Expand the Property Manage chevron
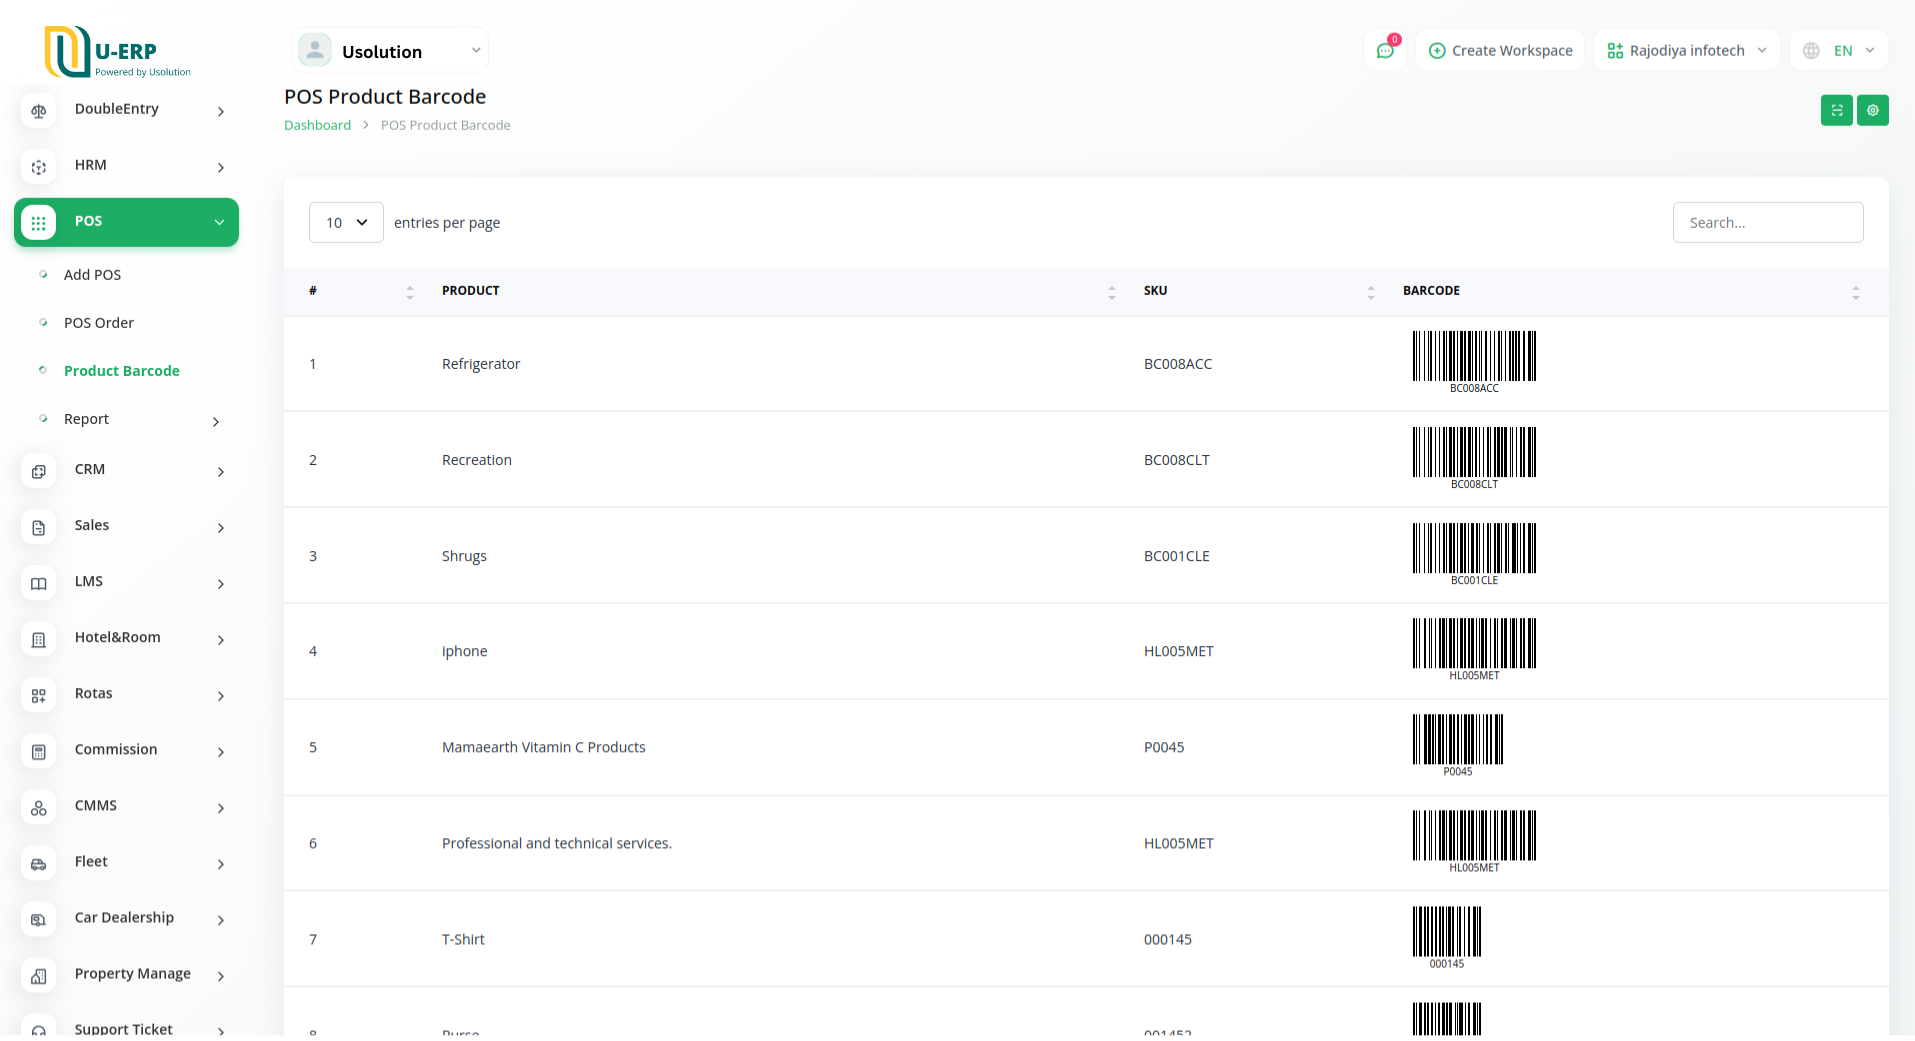 click(x=221, y=975)
